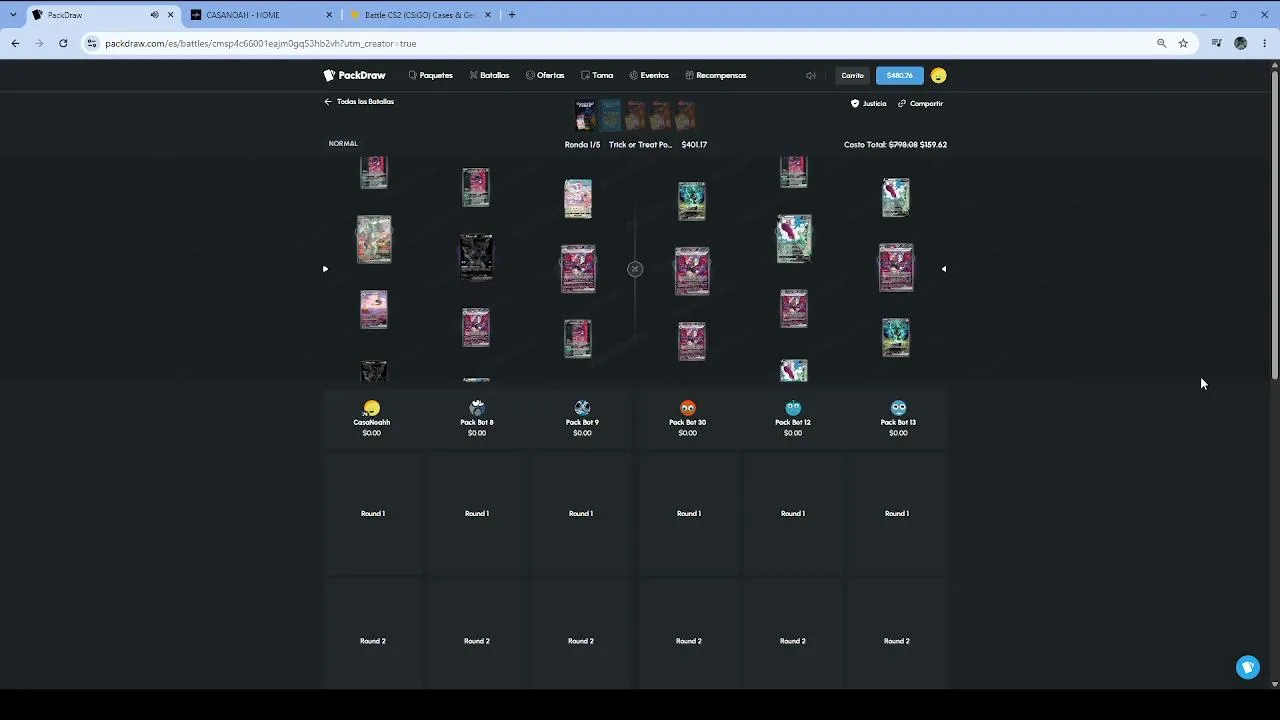Go back to Todas las Batallas
Viewport: 1280px width, 720px height.
359,102
